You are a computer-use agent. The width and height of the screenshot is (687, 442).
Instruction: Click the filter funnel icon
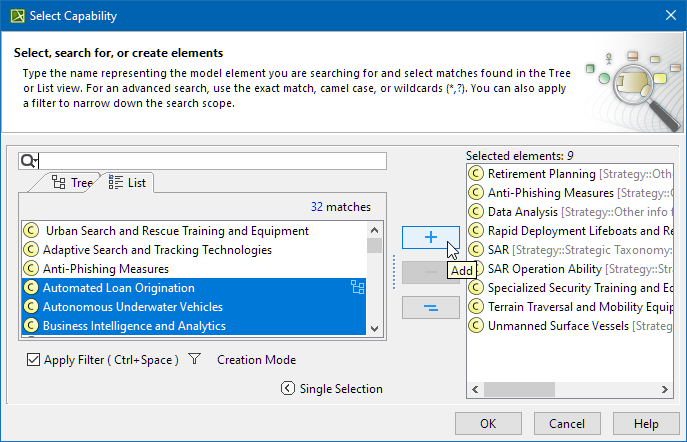pos(195,360)
